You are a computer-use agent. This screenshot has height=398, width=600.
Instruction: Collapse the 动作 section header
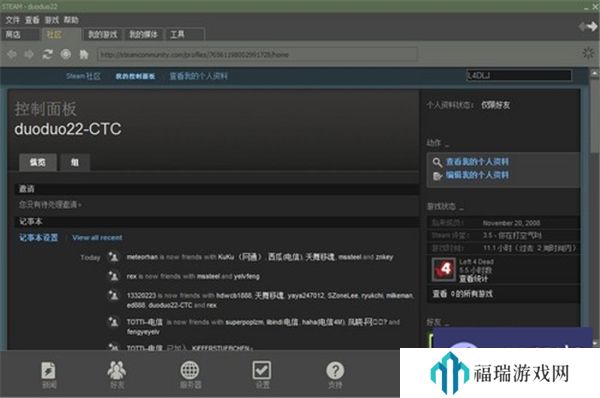[x=438, y=143]
